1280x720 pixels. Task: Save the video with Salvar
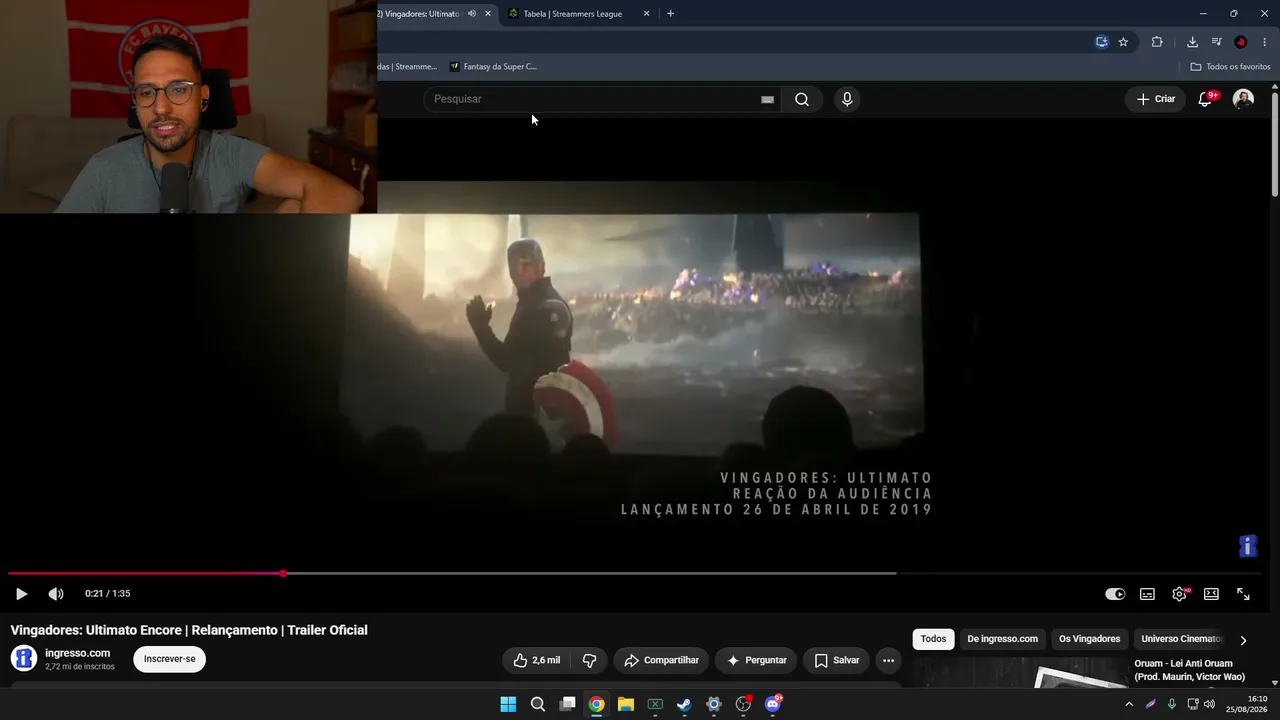pos(836,660)
